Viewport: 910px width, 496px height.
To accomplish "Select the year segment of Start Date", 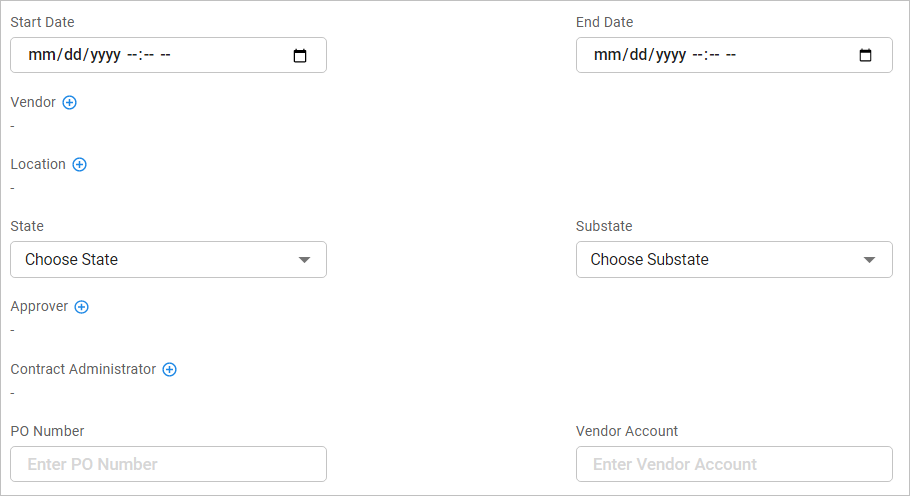I will 105,56.
